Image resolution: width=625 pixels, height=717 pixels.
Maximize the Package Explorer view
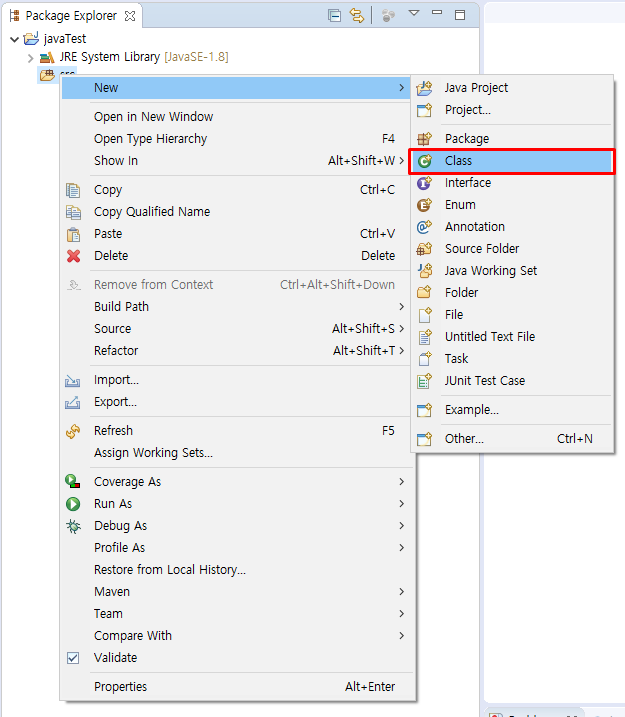coord(460,15)
